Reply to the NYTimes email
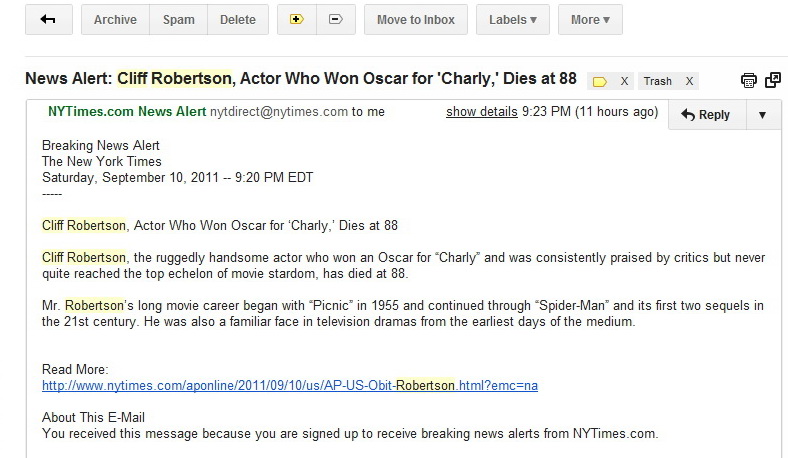 tap(705, 115)
